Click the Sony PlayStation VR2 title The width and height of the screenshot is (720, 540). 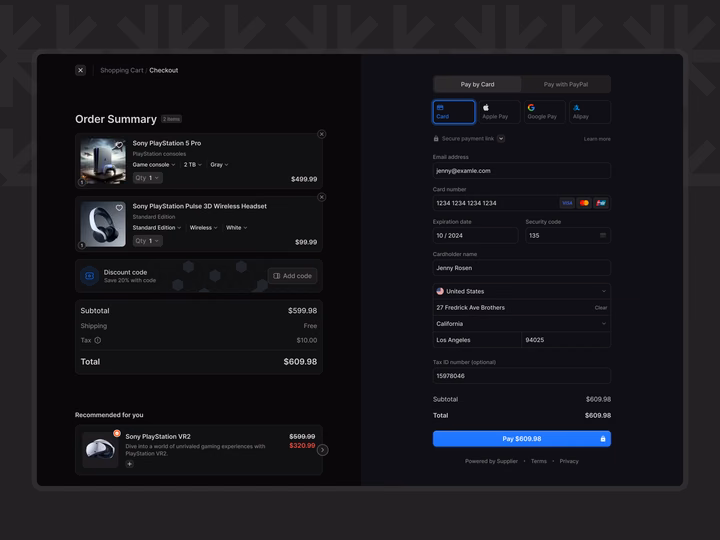tap(158, 437)
